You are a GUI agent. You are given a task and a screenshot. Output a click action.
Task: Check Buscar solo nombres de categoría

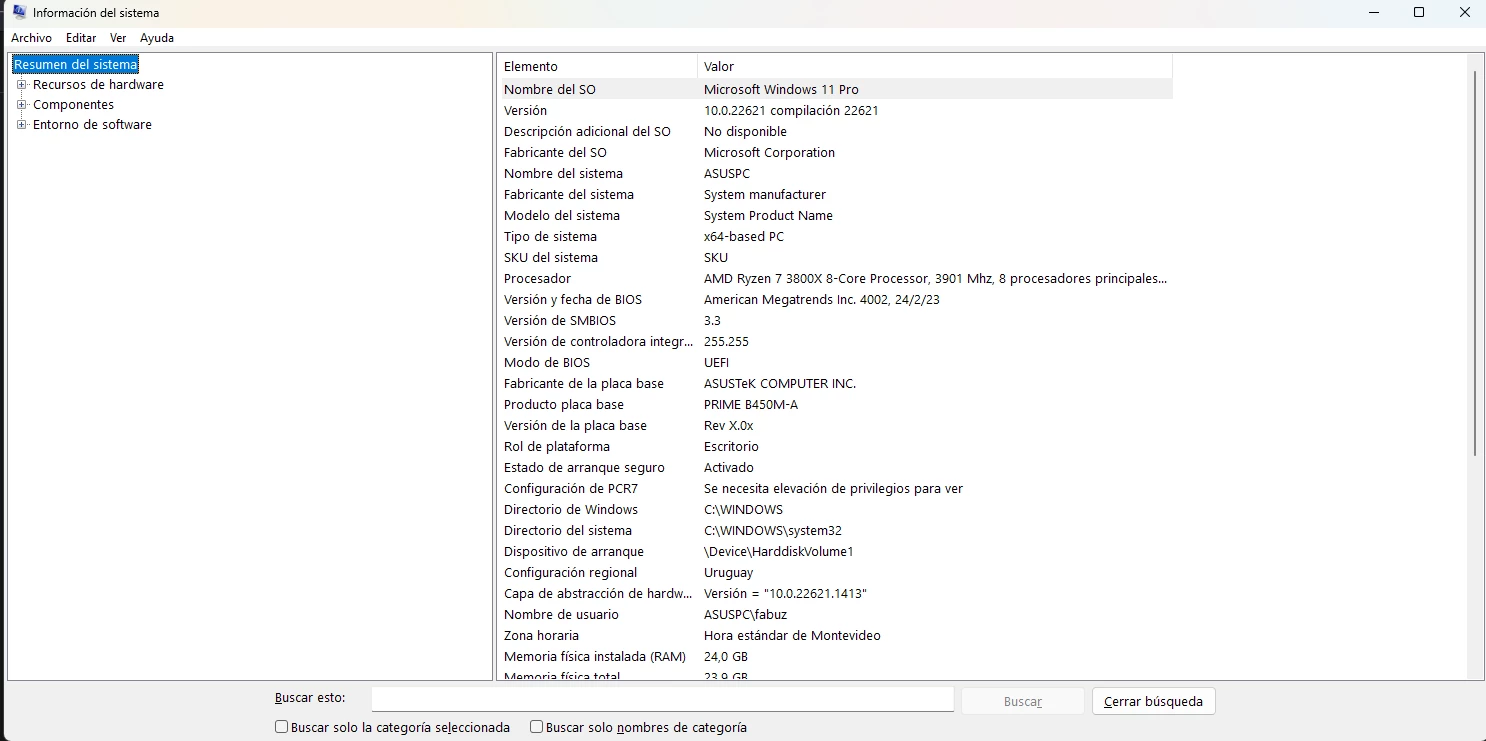(x=537, y=728)
